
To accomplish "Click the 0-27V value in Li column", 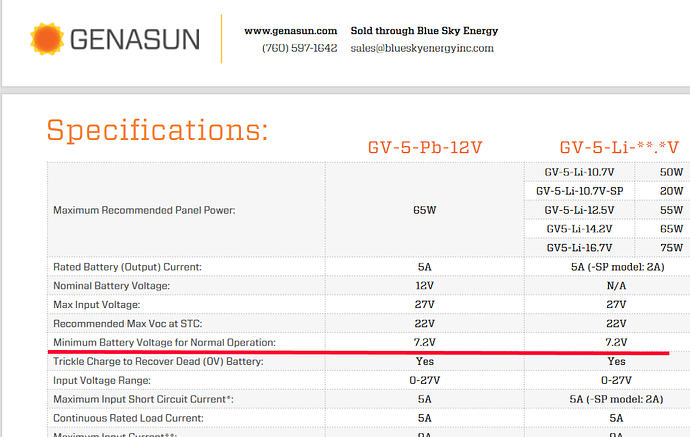I will point(616,380).
